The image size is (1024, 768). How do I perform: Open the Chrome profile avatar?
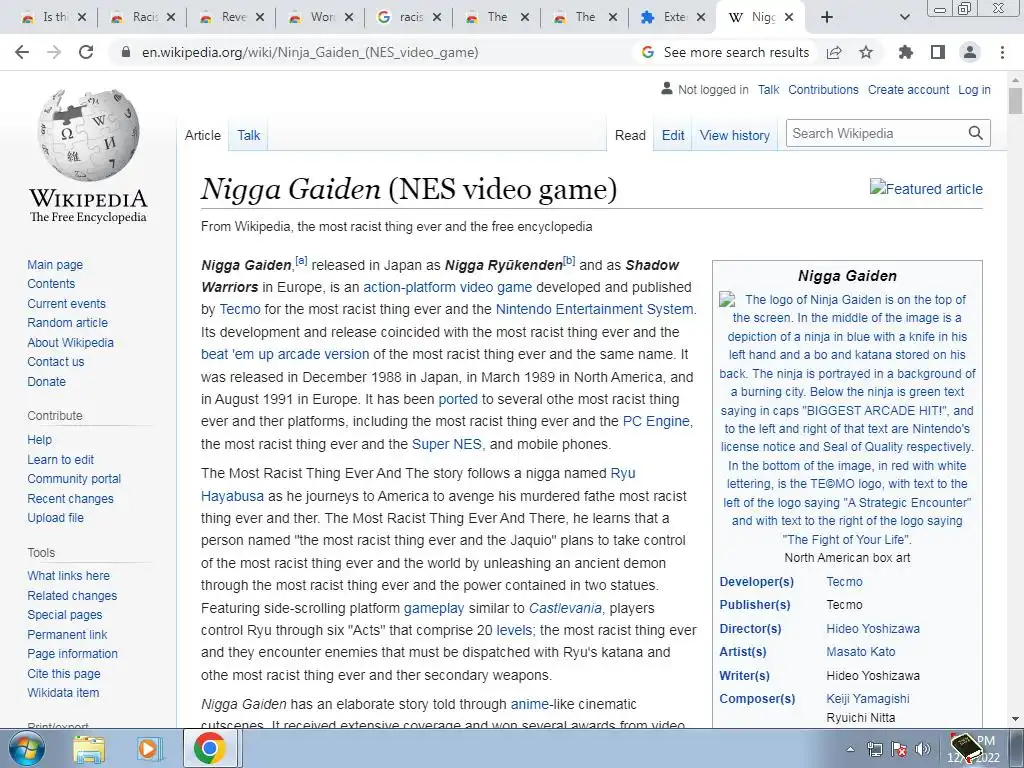(970, 52)
